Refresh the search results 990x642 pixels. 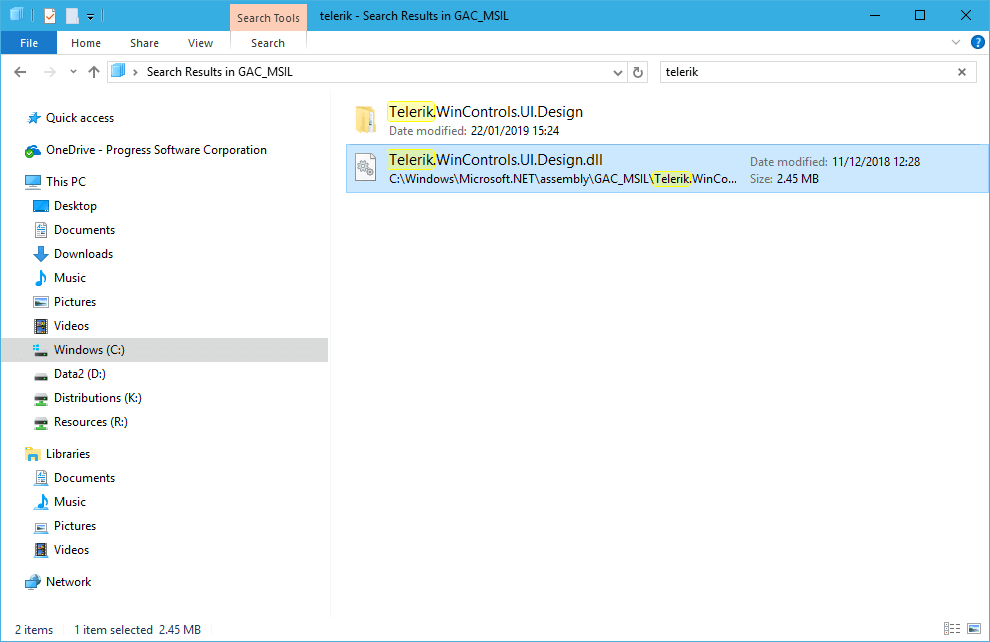click(x=638, y=73)
